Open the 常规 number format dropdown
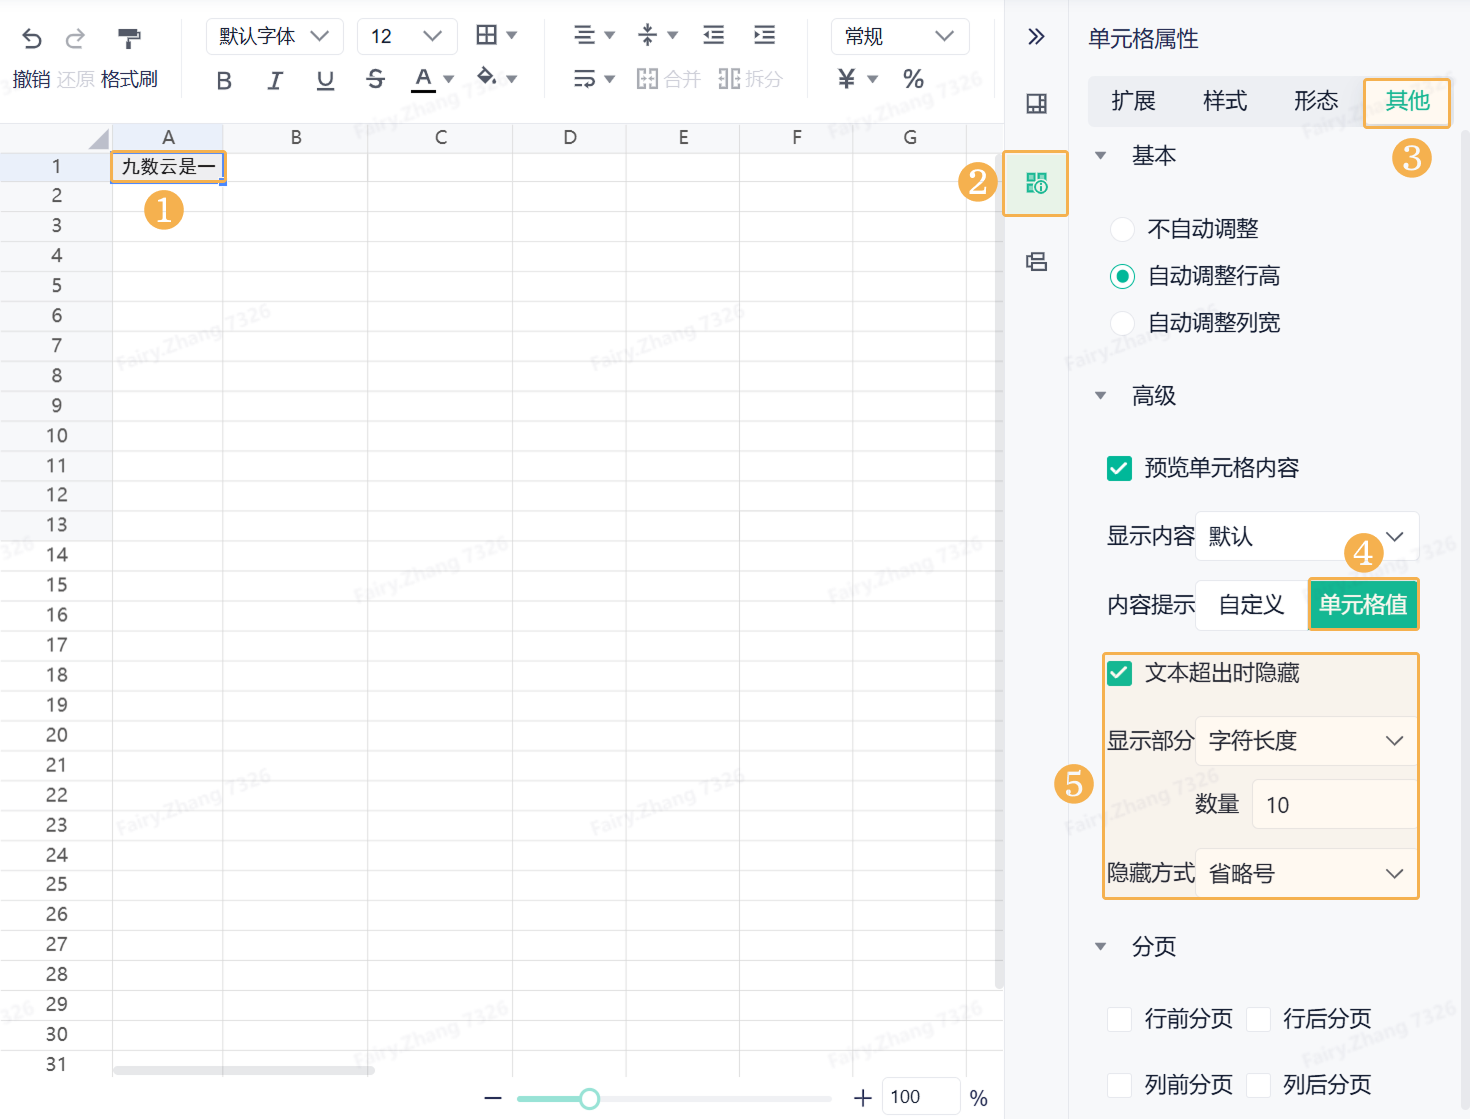The height and width of the screenshot is (1119, 1470). [x=900, y=36]
